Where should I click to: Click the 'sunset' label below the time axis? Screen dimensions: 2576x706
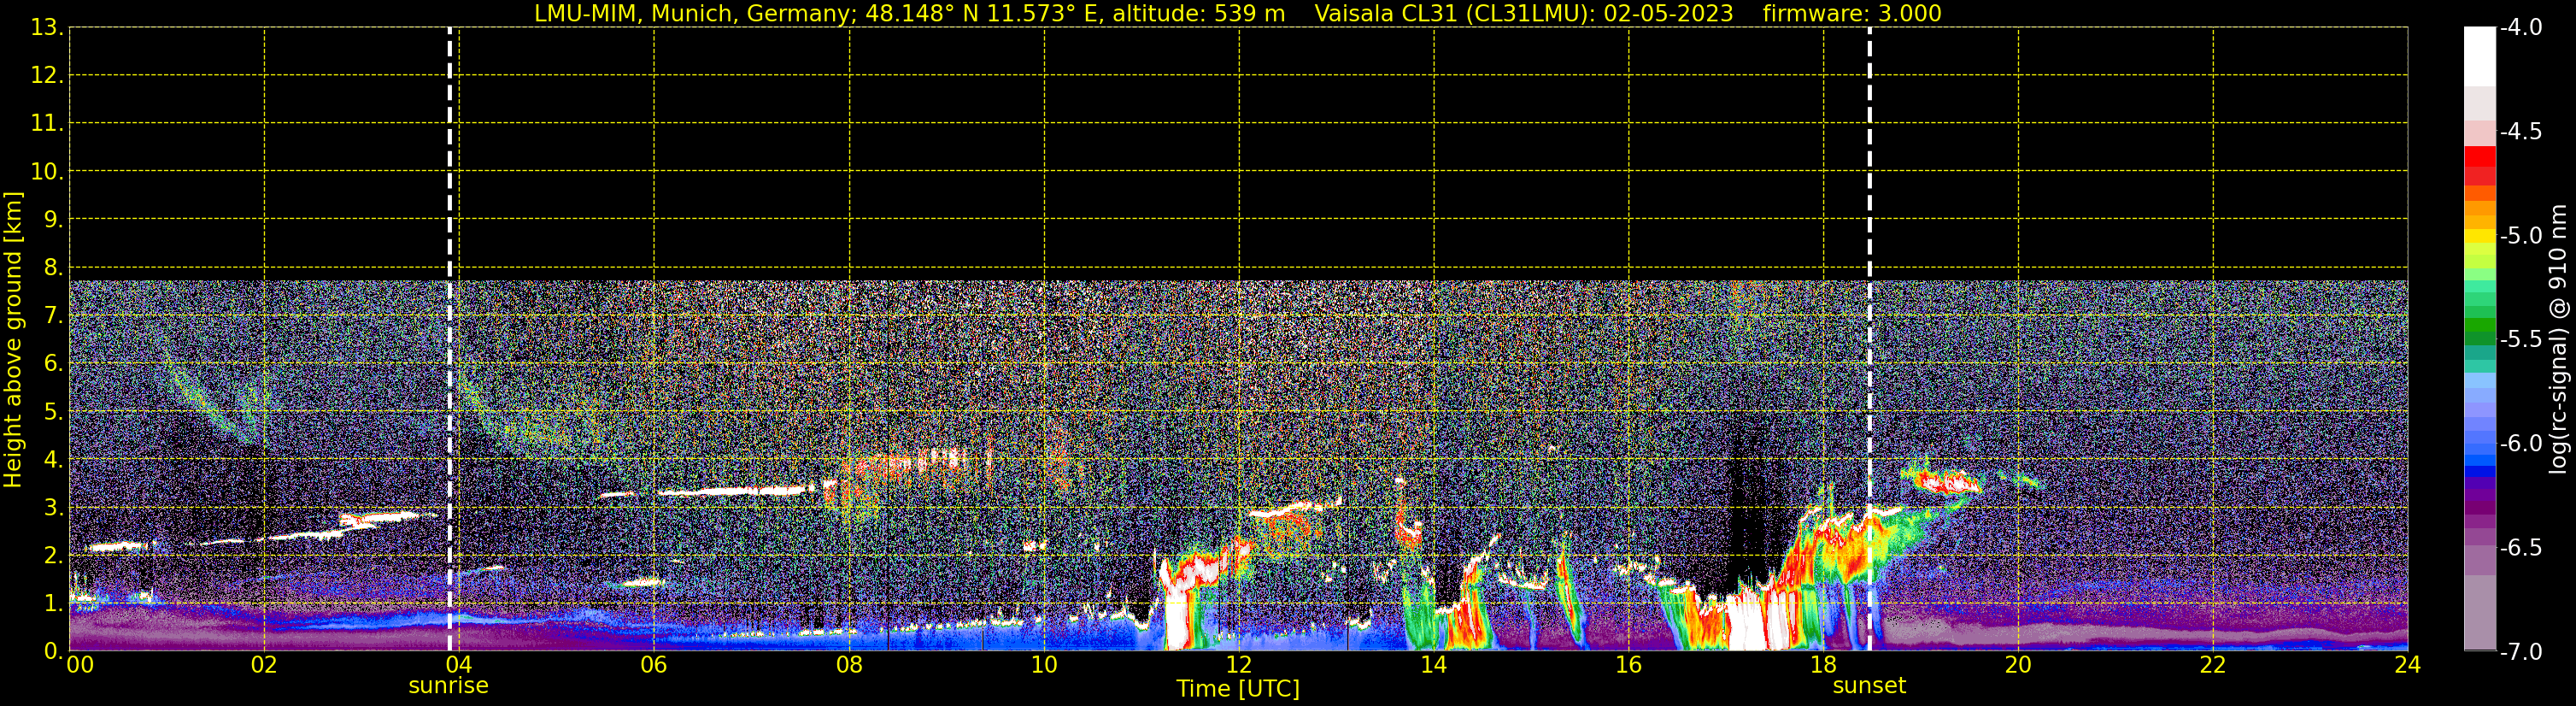coord(1869,686)
